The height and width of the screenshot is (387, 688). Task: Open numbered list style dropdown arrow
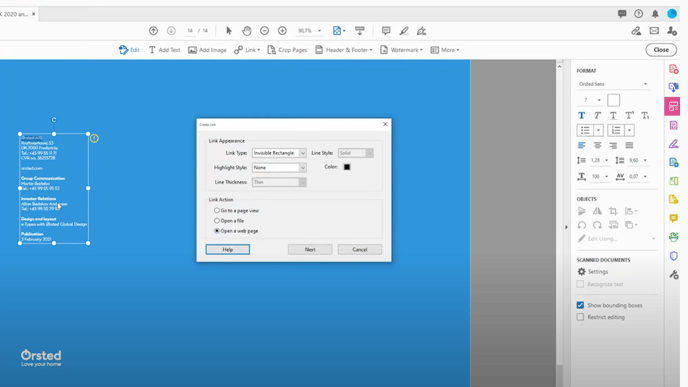tap(629, 130)
